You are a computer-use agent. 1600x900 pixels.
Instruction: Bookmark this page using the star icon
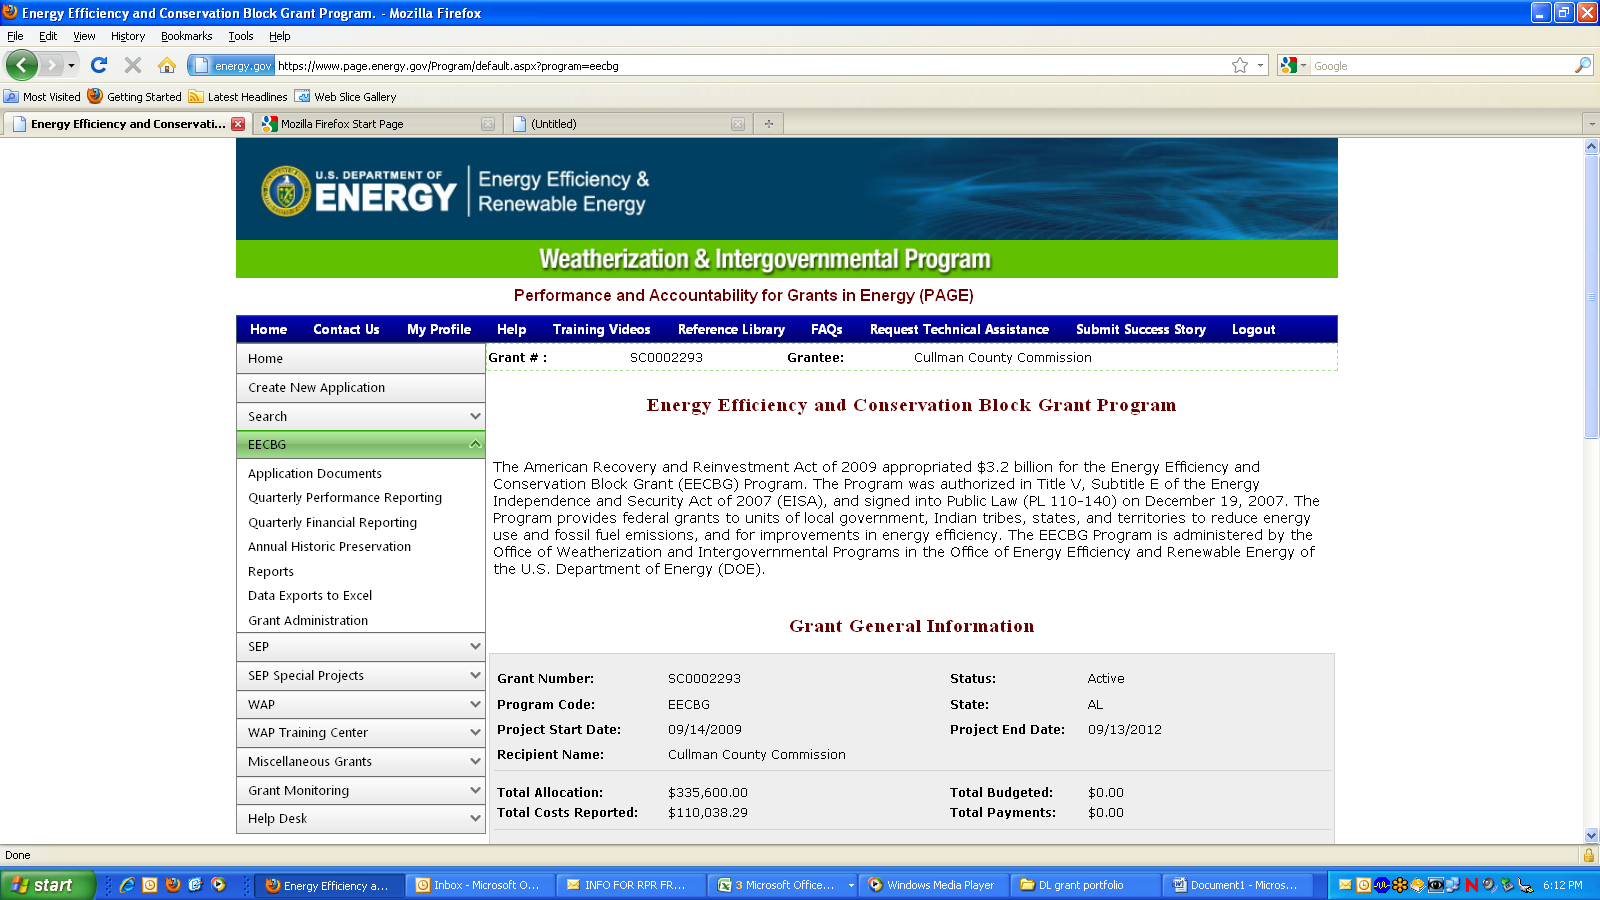click(1240, 65)
